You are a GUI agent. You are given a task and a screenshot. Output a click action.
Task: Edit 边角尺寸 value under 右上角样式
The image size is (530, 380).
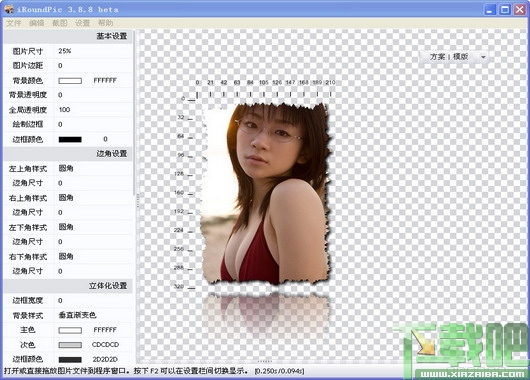click(x=93, y=212)
